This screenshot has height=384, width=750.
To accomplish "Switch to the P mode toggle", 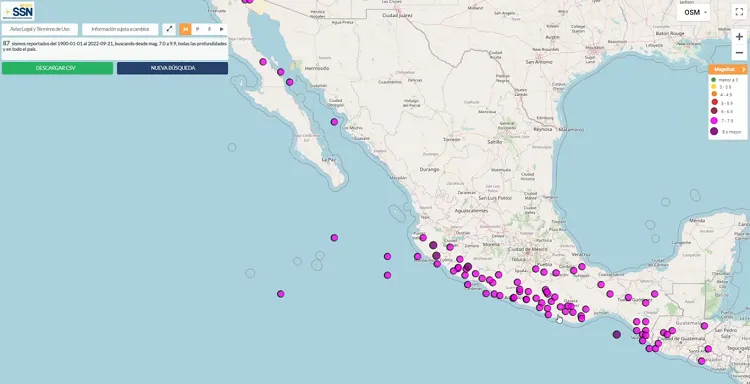I will 198,29.
